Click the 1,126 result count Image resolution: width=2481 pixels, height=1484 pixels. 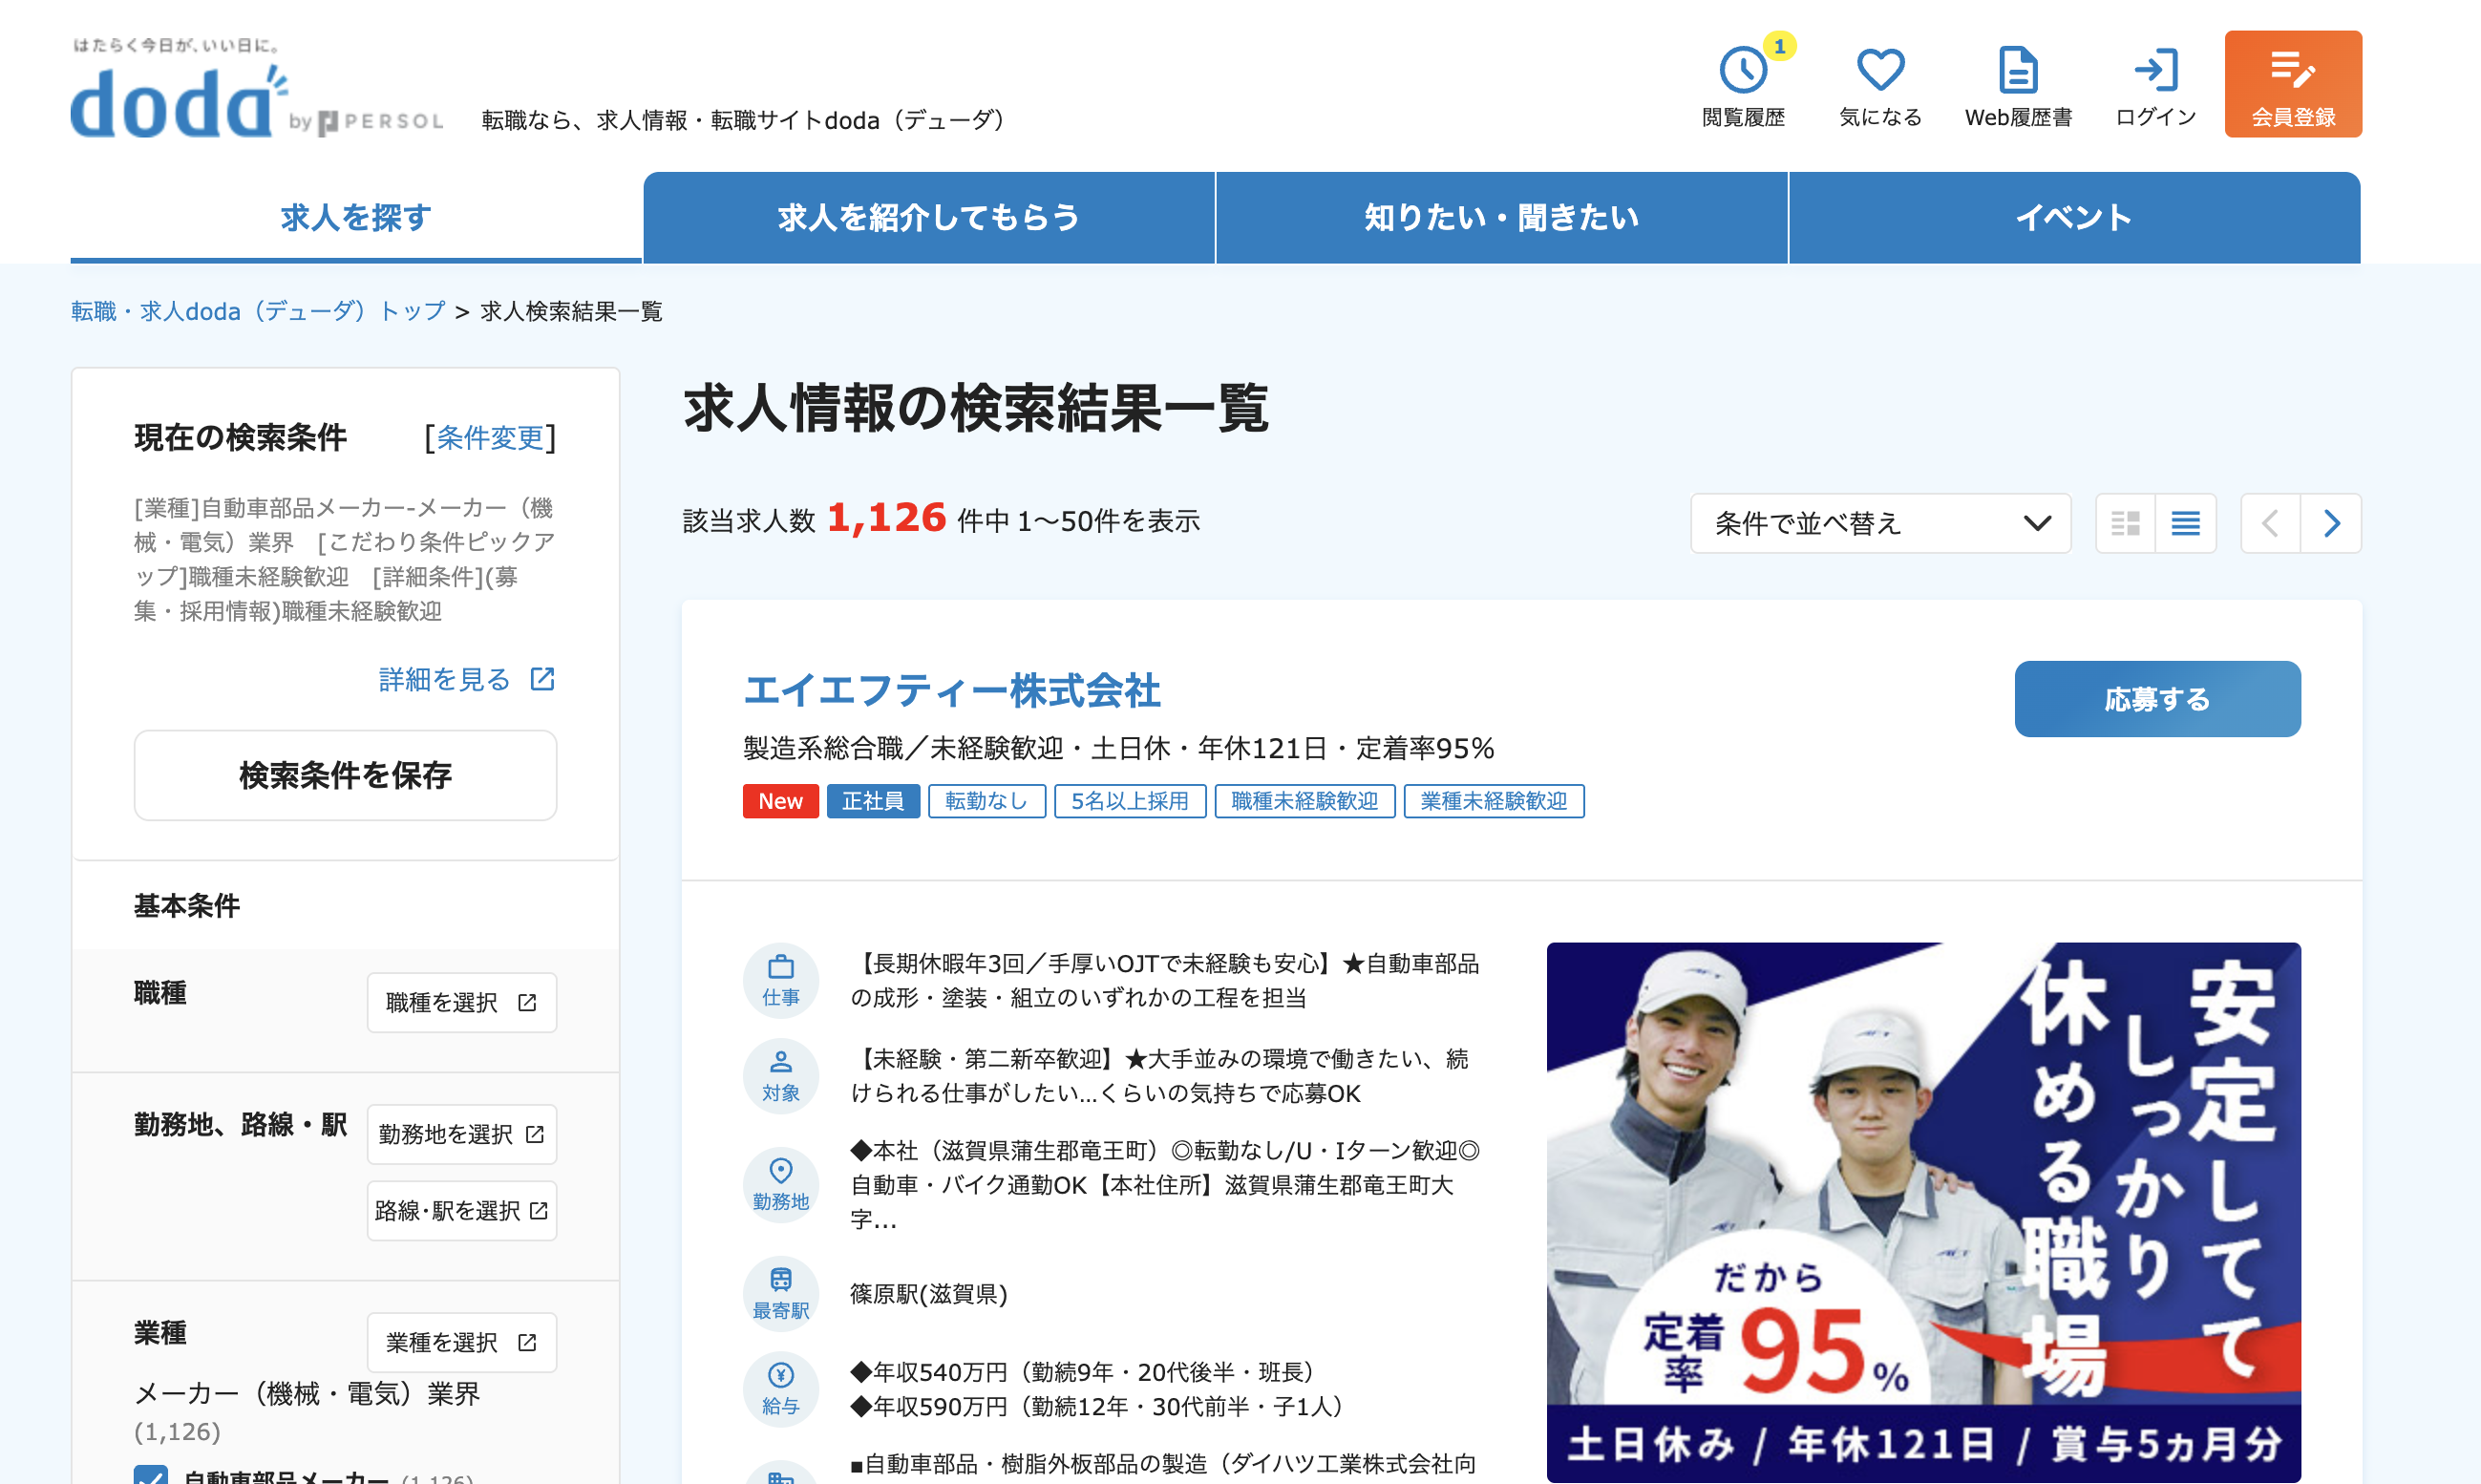pos(886,518)
